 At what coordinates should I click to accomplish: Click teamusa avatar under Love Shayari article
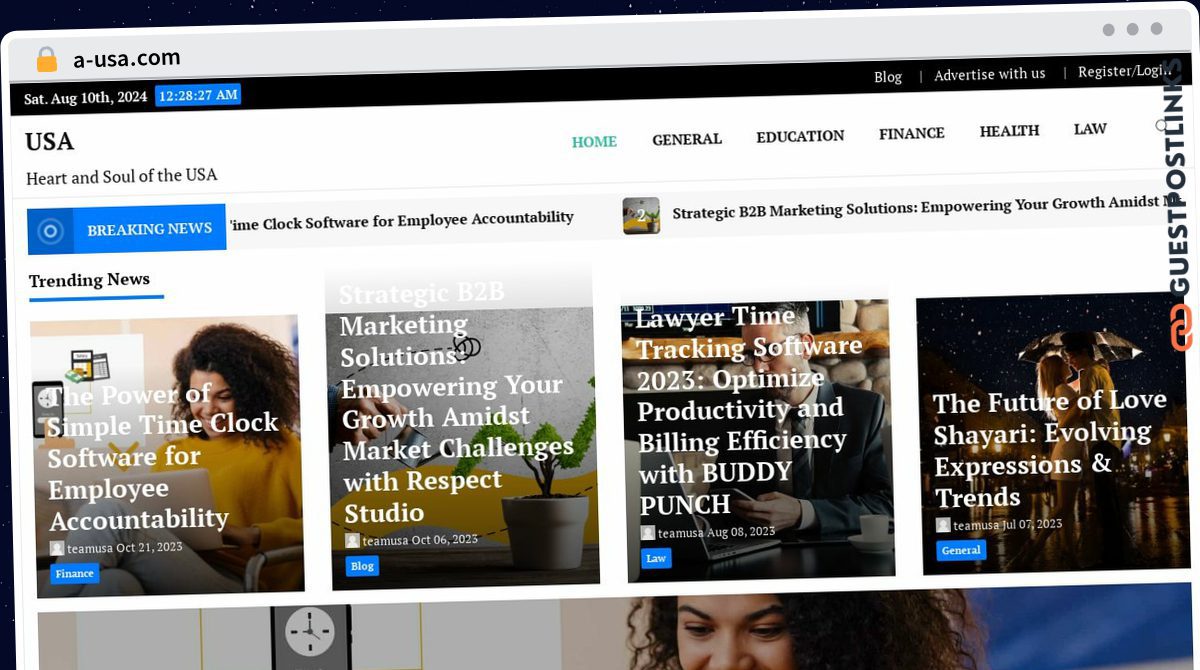pyautogui.click(x=943, y=525)
